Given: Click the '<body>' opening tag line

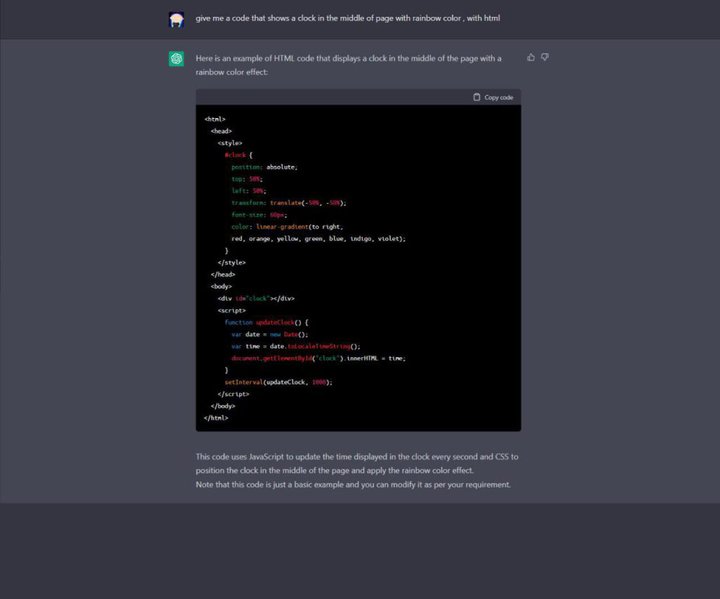Looking at the screenshot, I should coord(221,287).
